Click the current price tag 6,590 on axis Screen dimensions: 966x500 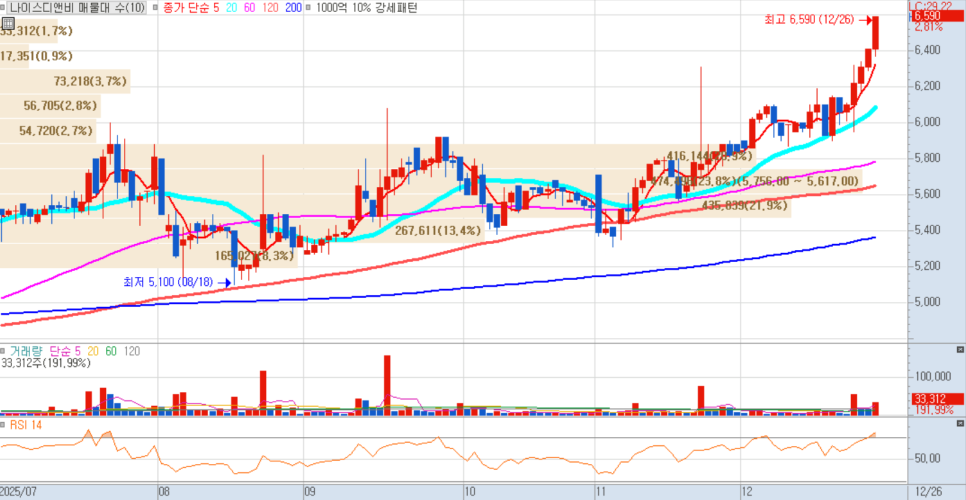[936, 15]
